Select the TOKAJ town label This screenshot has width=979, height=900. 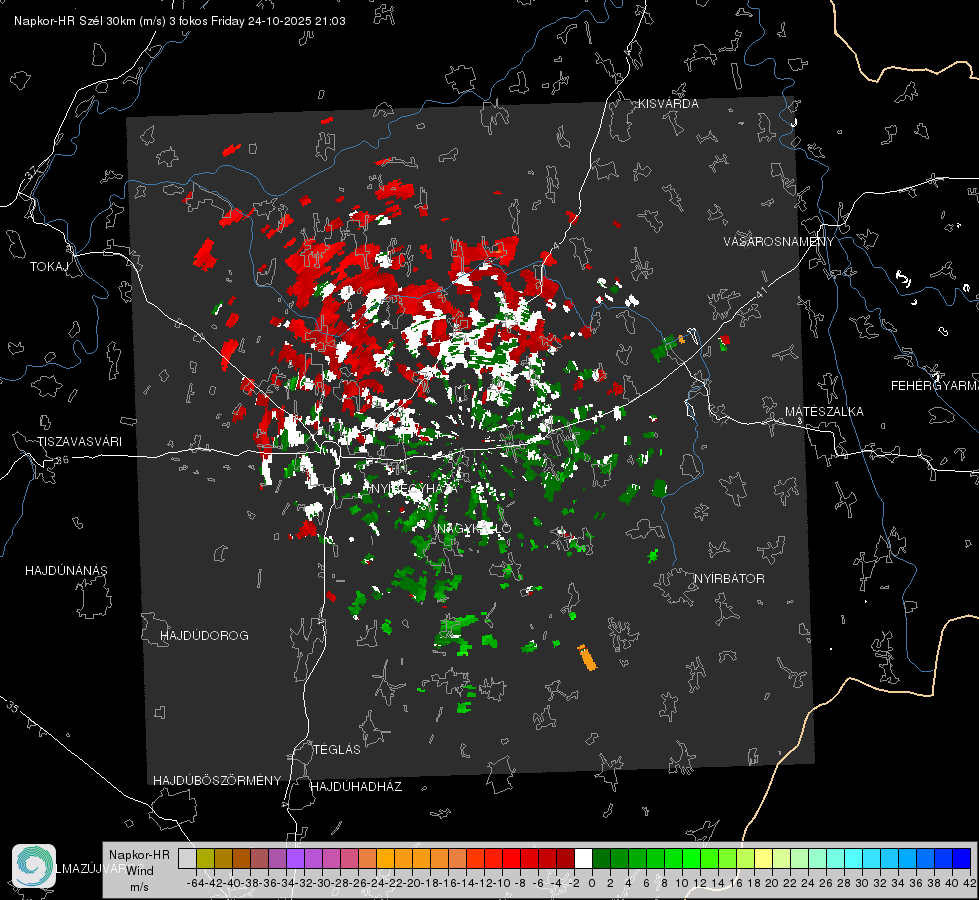click(49, 267)
